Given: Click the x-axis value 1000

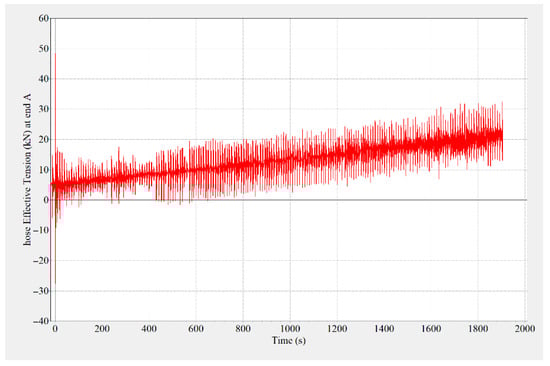Looking at the screenshot, I should click(290, 328).
